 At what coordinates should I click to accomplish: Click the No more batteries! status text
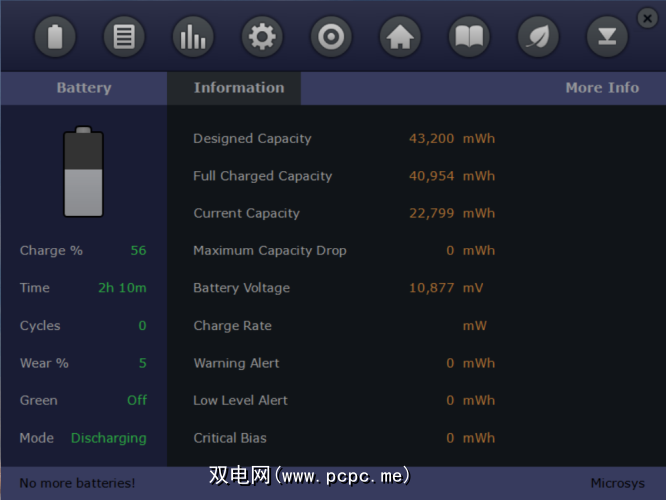coord(77,483)
